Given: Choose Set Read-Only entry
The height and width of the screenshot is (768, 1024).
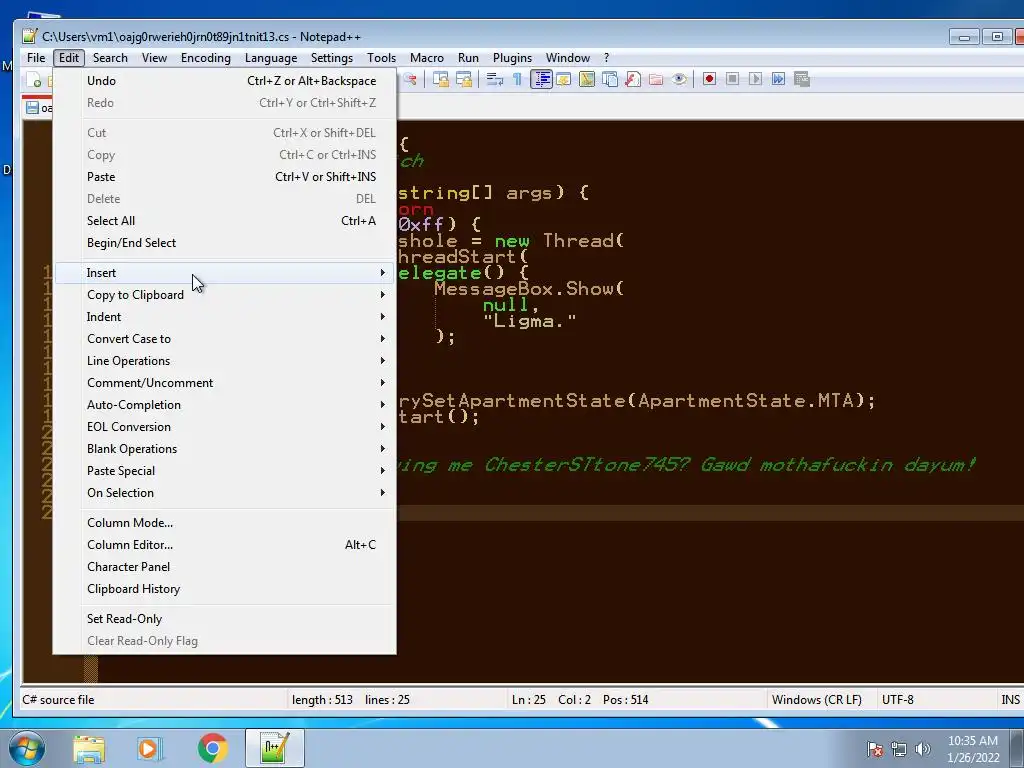Looking at the screenshot, I should point(225,619).
